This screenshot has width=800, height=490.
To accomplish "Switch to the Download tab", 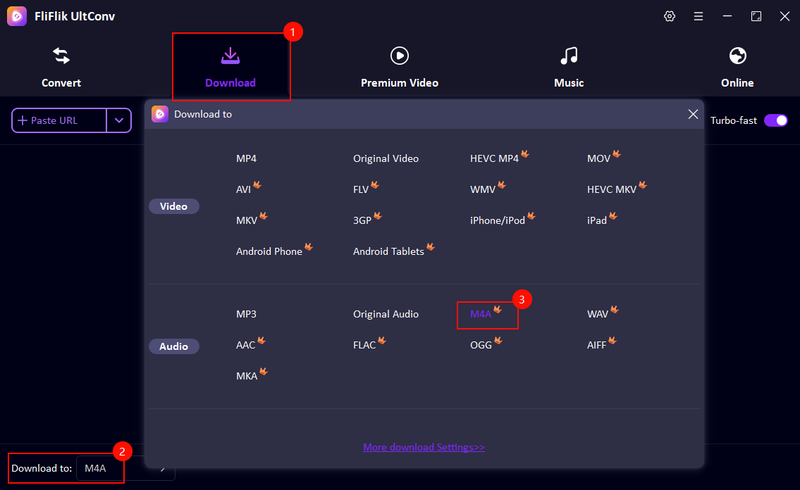I will point(231,66).
